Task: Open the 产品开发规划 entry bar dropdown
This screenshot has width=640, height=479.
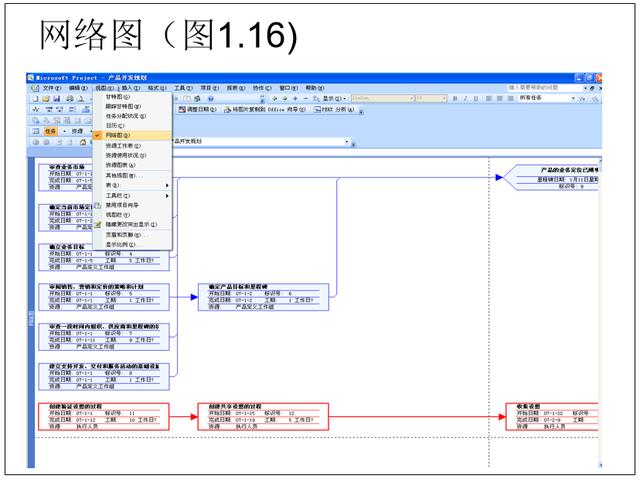Action: pos(347,142)
